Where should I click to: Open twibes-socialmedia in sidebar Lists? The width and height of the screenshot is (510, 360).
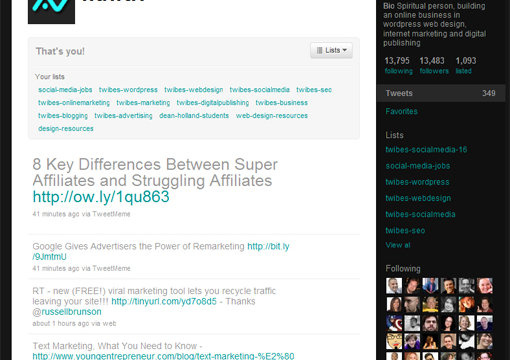(420, 214)
